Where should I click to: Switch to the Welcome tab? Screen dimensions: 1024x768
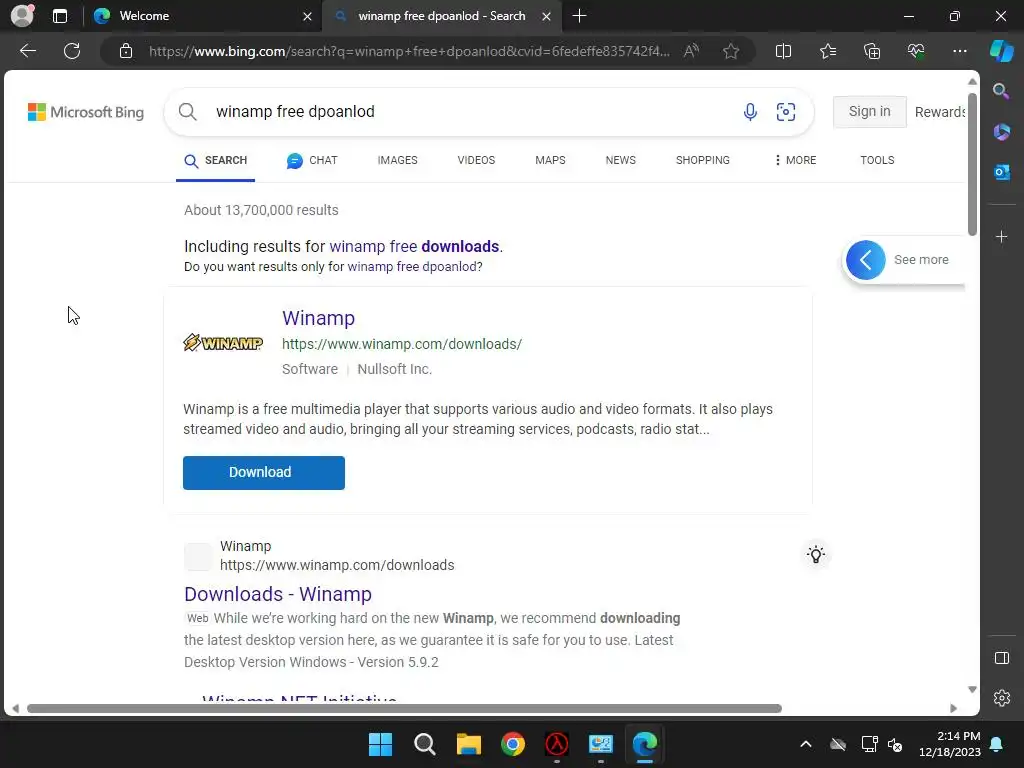coord(202,16)
